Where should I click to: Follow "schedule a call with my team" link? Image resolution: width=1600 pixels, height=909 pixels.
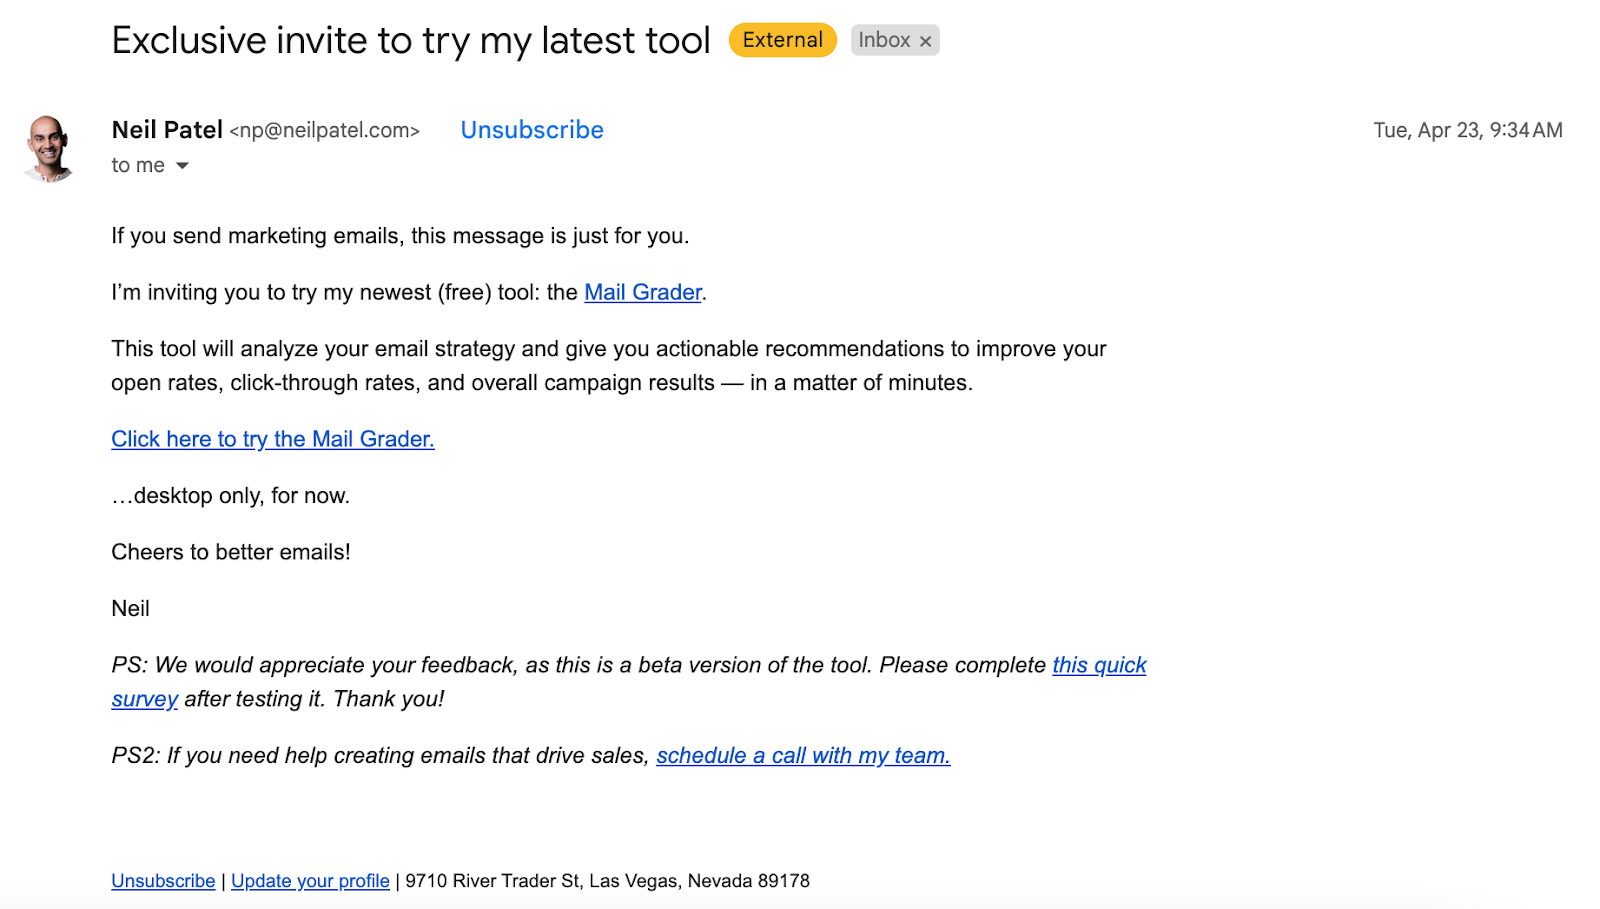(x=802, y=756)
